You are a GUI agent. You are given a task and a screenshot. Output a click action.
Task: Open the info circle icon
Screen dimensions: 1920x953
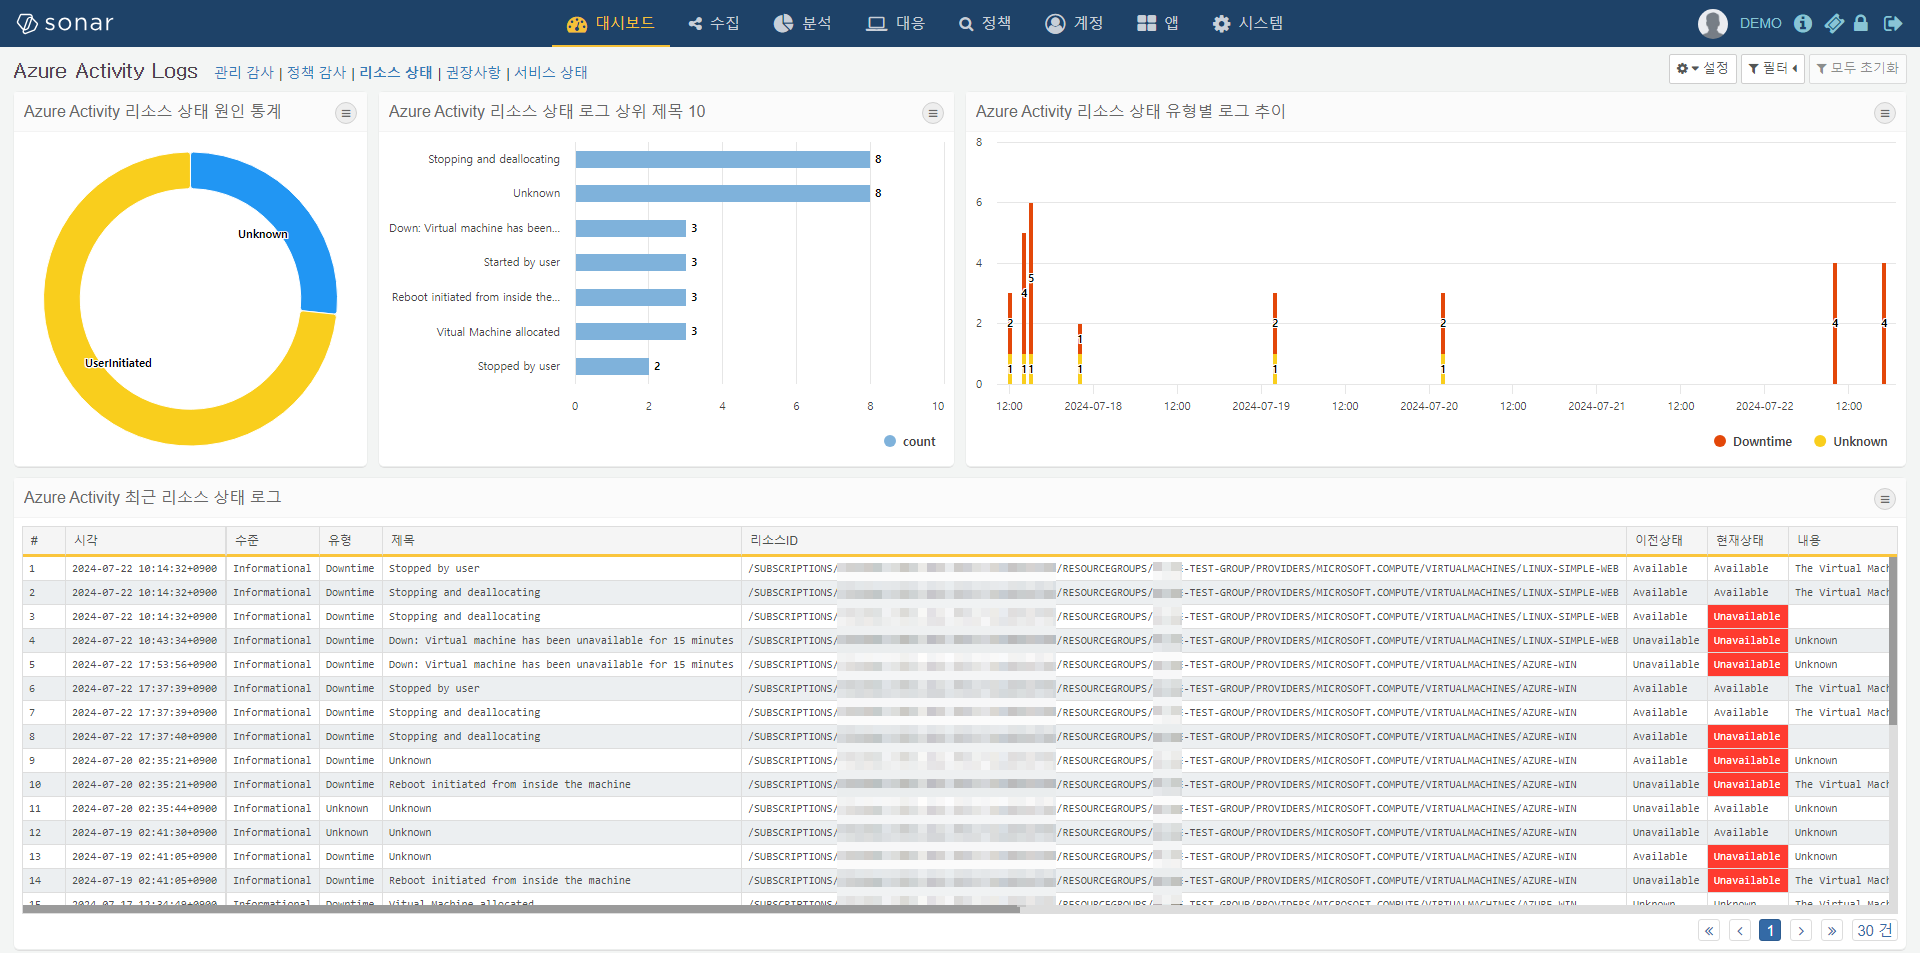tap(1803, 23)
